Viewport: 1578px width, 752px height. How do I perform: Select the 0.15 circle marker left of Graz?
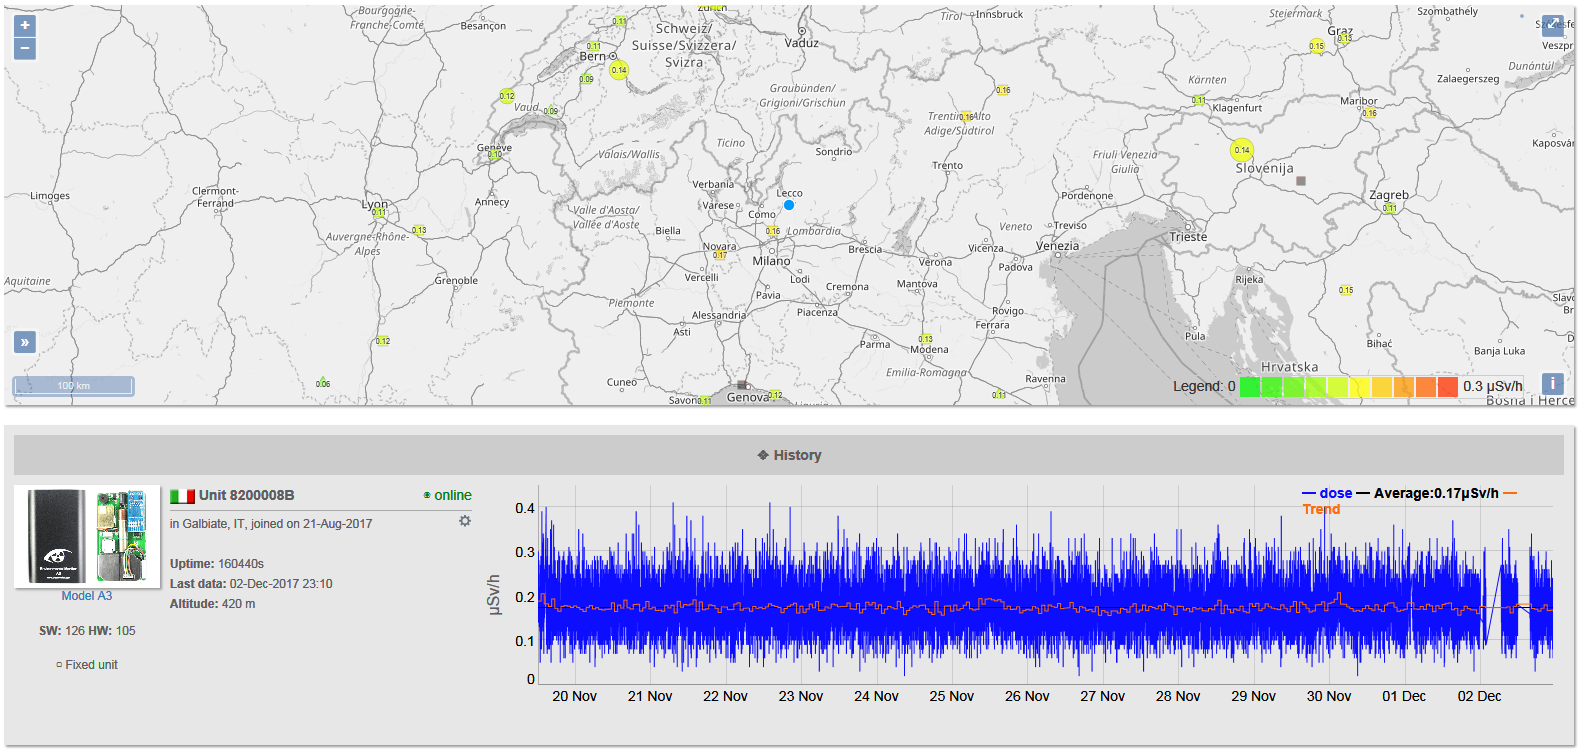(1316, 46)
